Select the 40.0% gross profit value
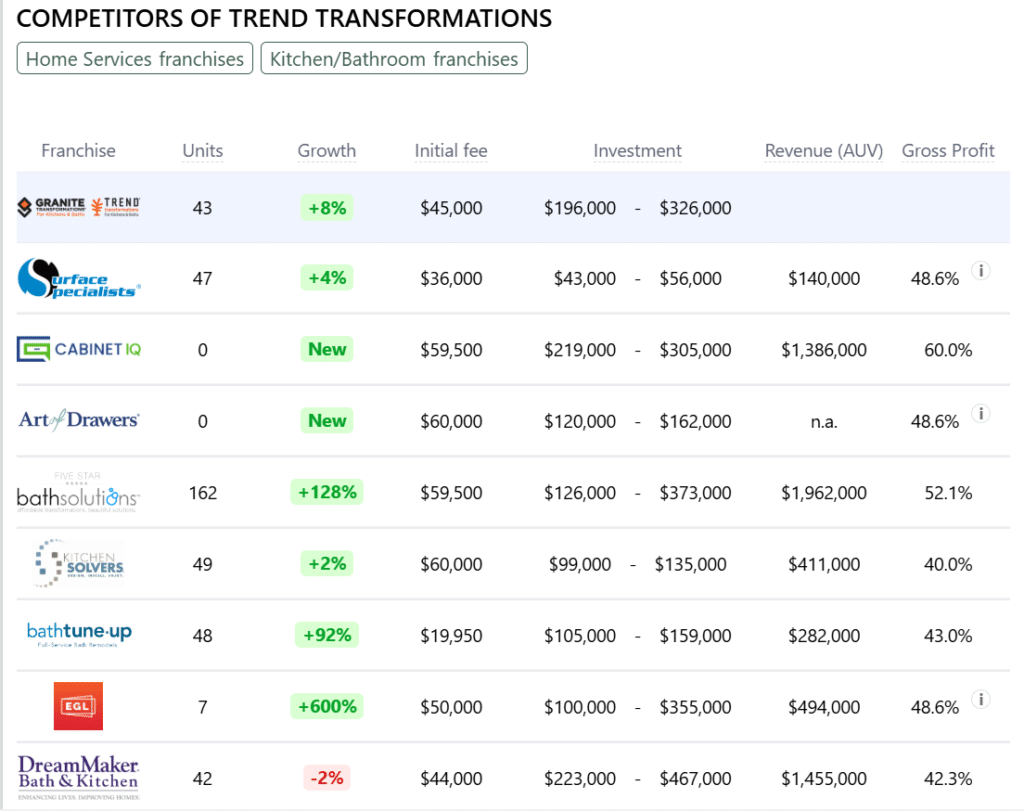 (948, 564)
